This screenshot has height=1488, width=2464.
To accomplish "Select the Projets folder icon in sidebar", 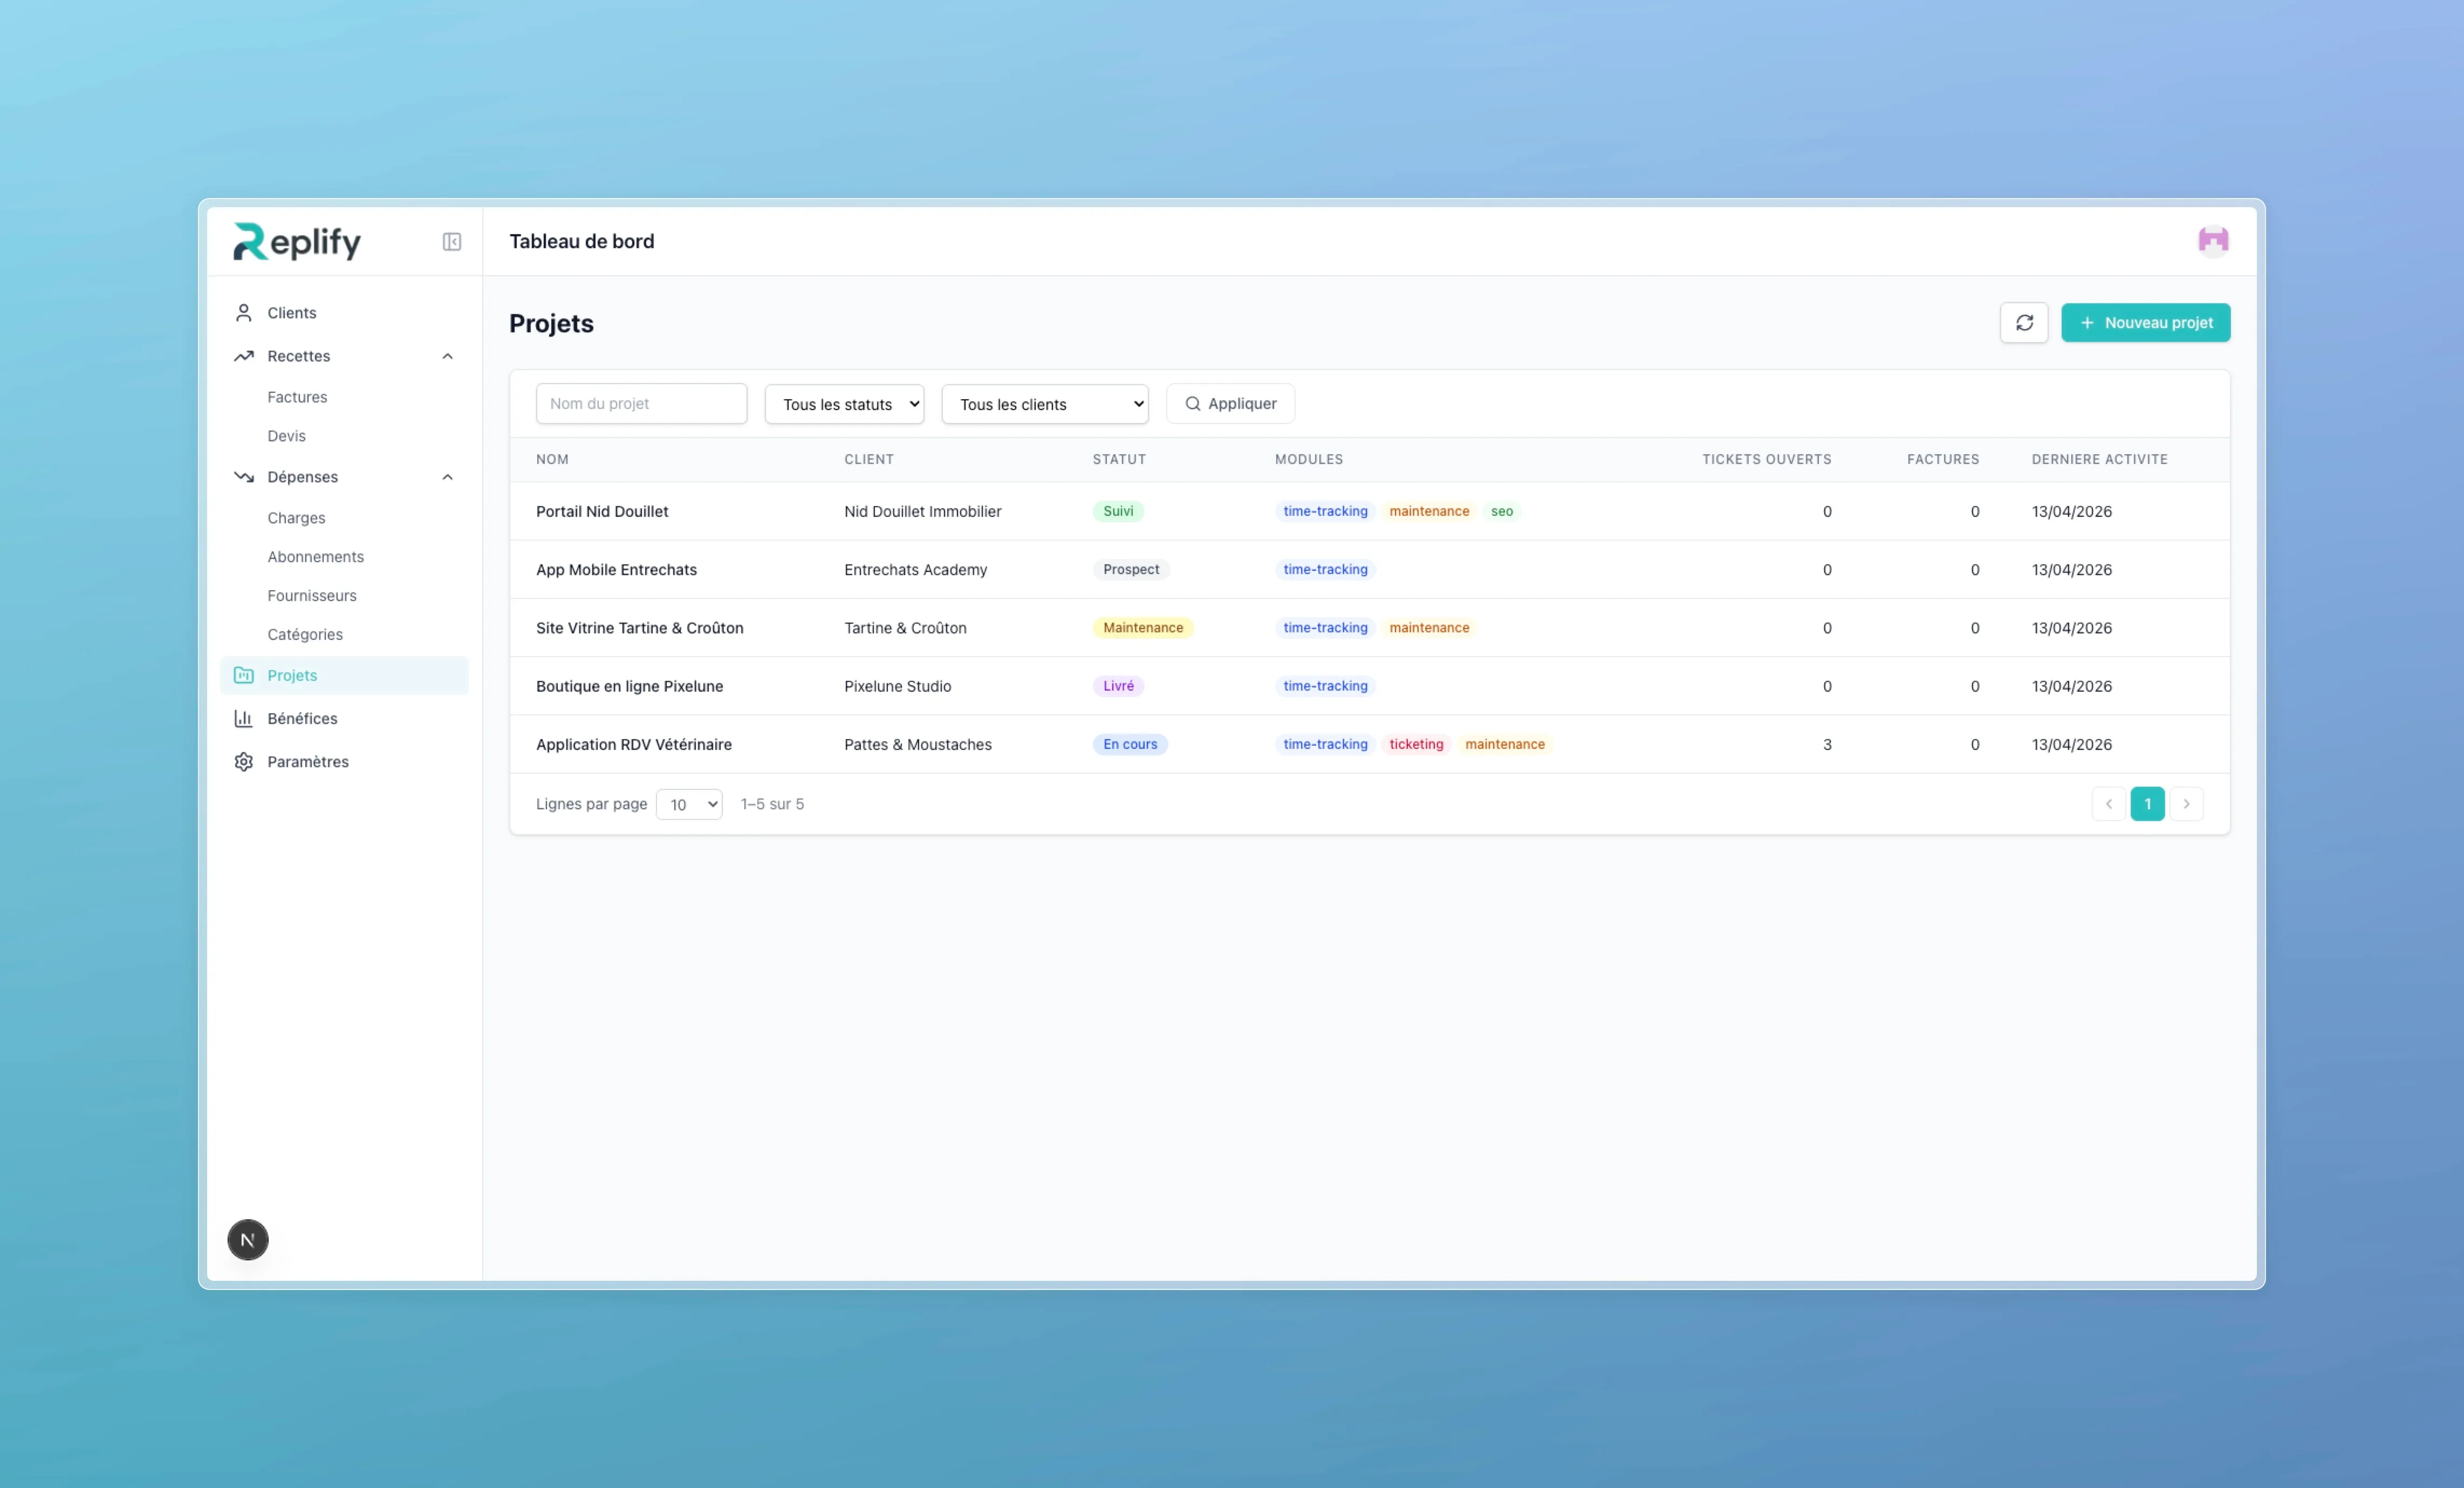I will (244, 675).
